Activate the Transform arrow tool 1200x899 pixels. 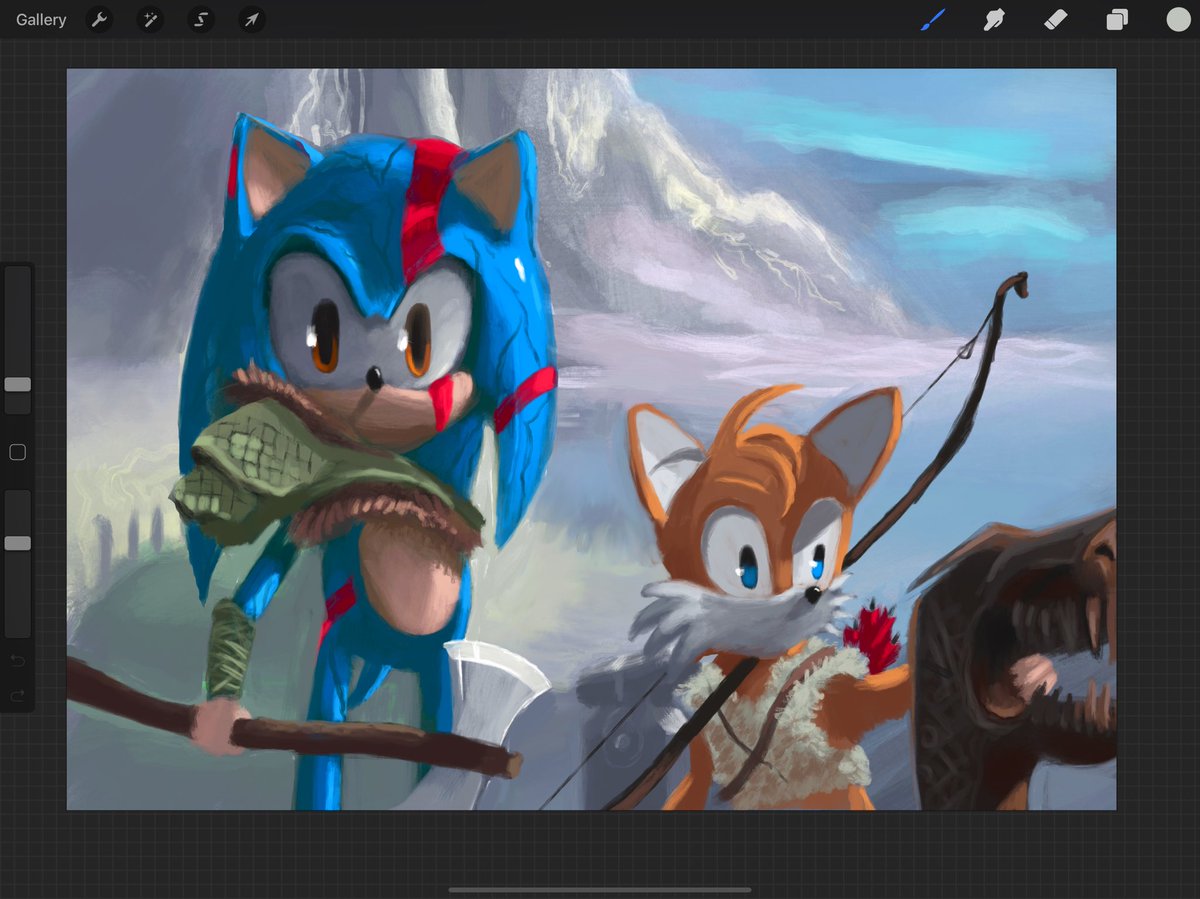point(252,20)
